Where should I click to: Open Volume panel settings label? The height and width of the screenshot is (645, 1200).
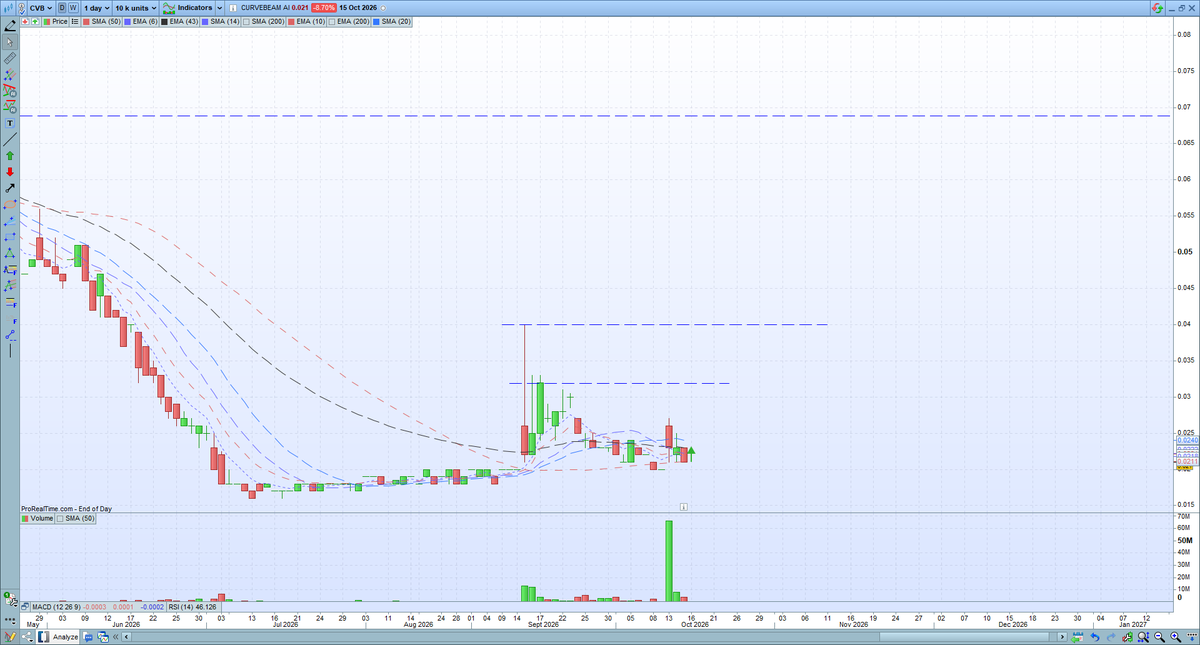point(37,519)
